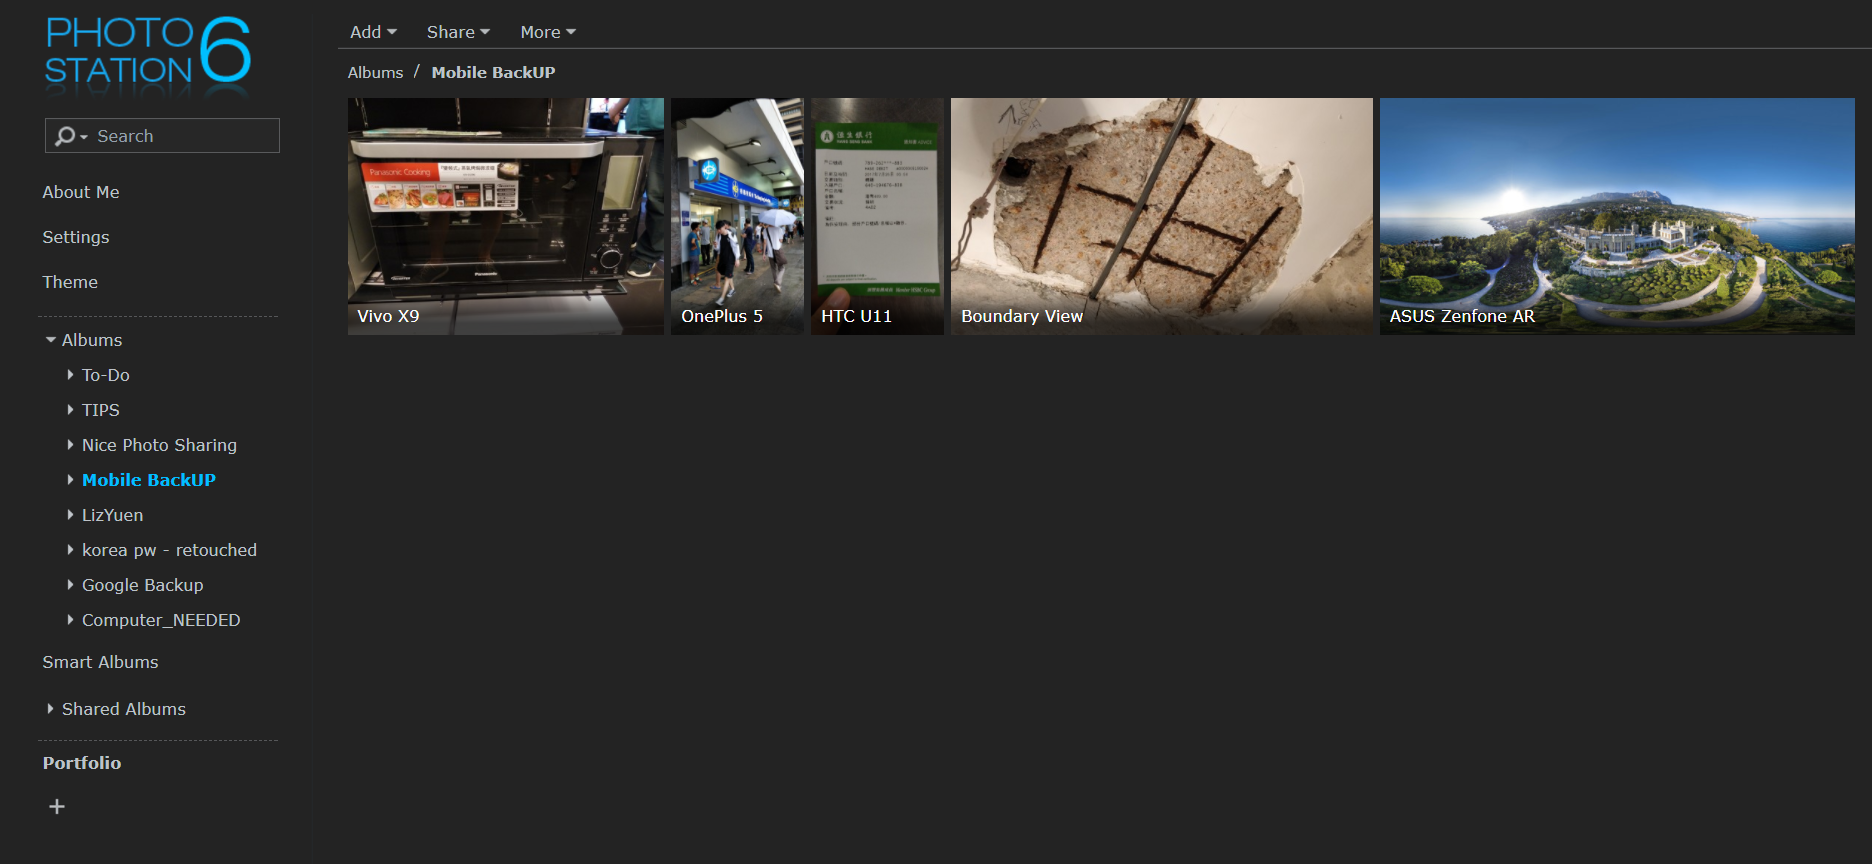Expand the LizYuen album arrow
Image resolution: width=1872 pixels, height=864 pixels.
tap(70, 515)
